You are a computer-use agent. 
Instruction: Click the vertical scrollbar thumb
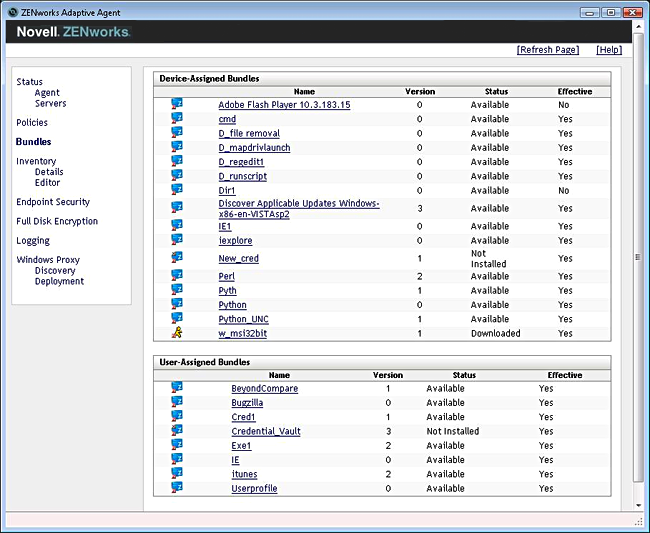pos(638,257)
